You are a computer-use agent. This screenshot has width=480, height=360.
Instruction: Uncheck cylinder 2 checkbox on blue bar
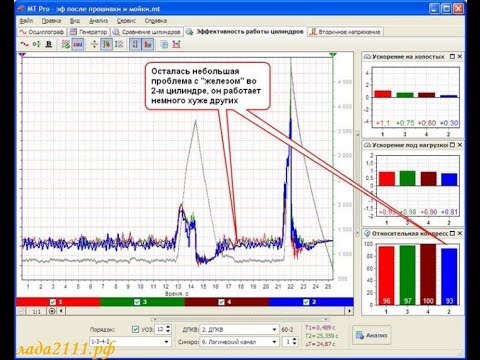[x=306, y=302]
